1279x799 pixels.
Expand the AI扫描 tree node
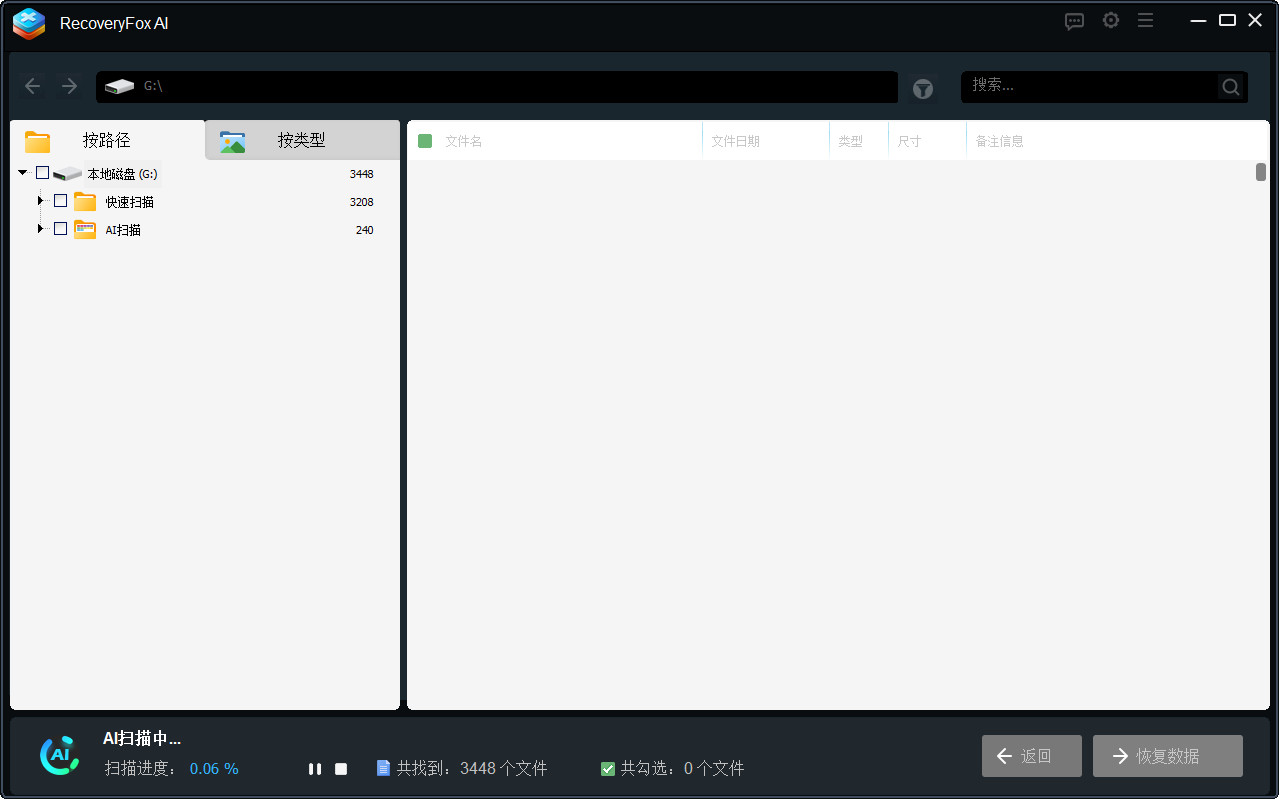coord(40,229)
